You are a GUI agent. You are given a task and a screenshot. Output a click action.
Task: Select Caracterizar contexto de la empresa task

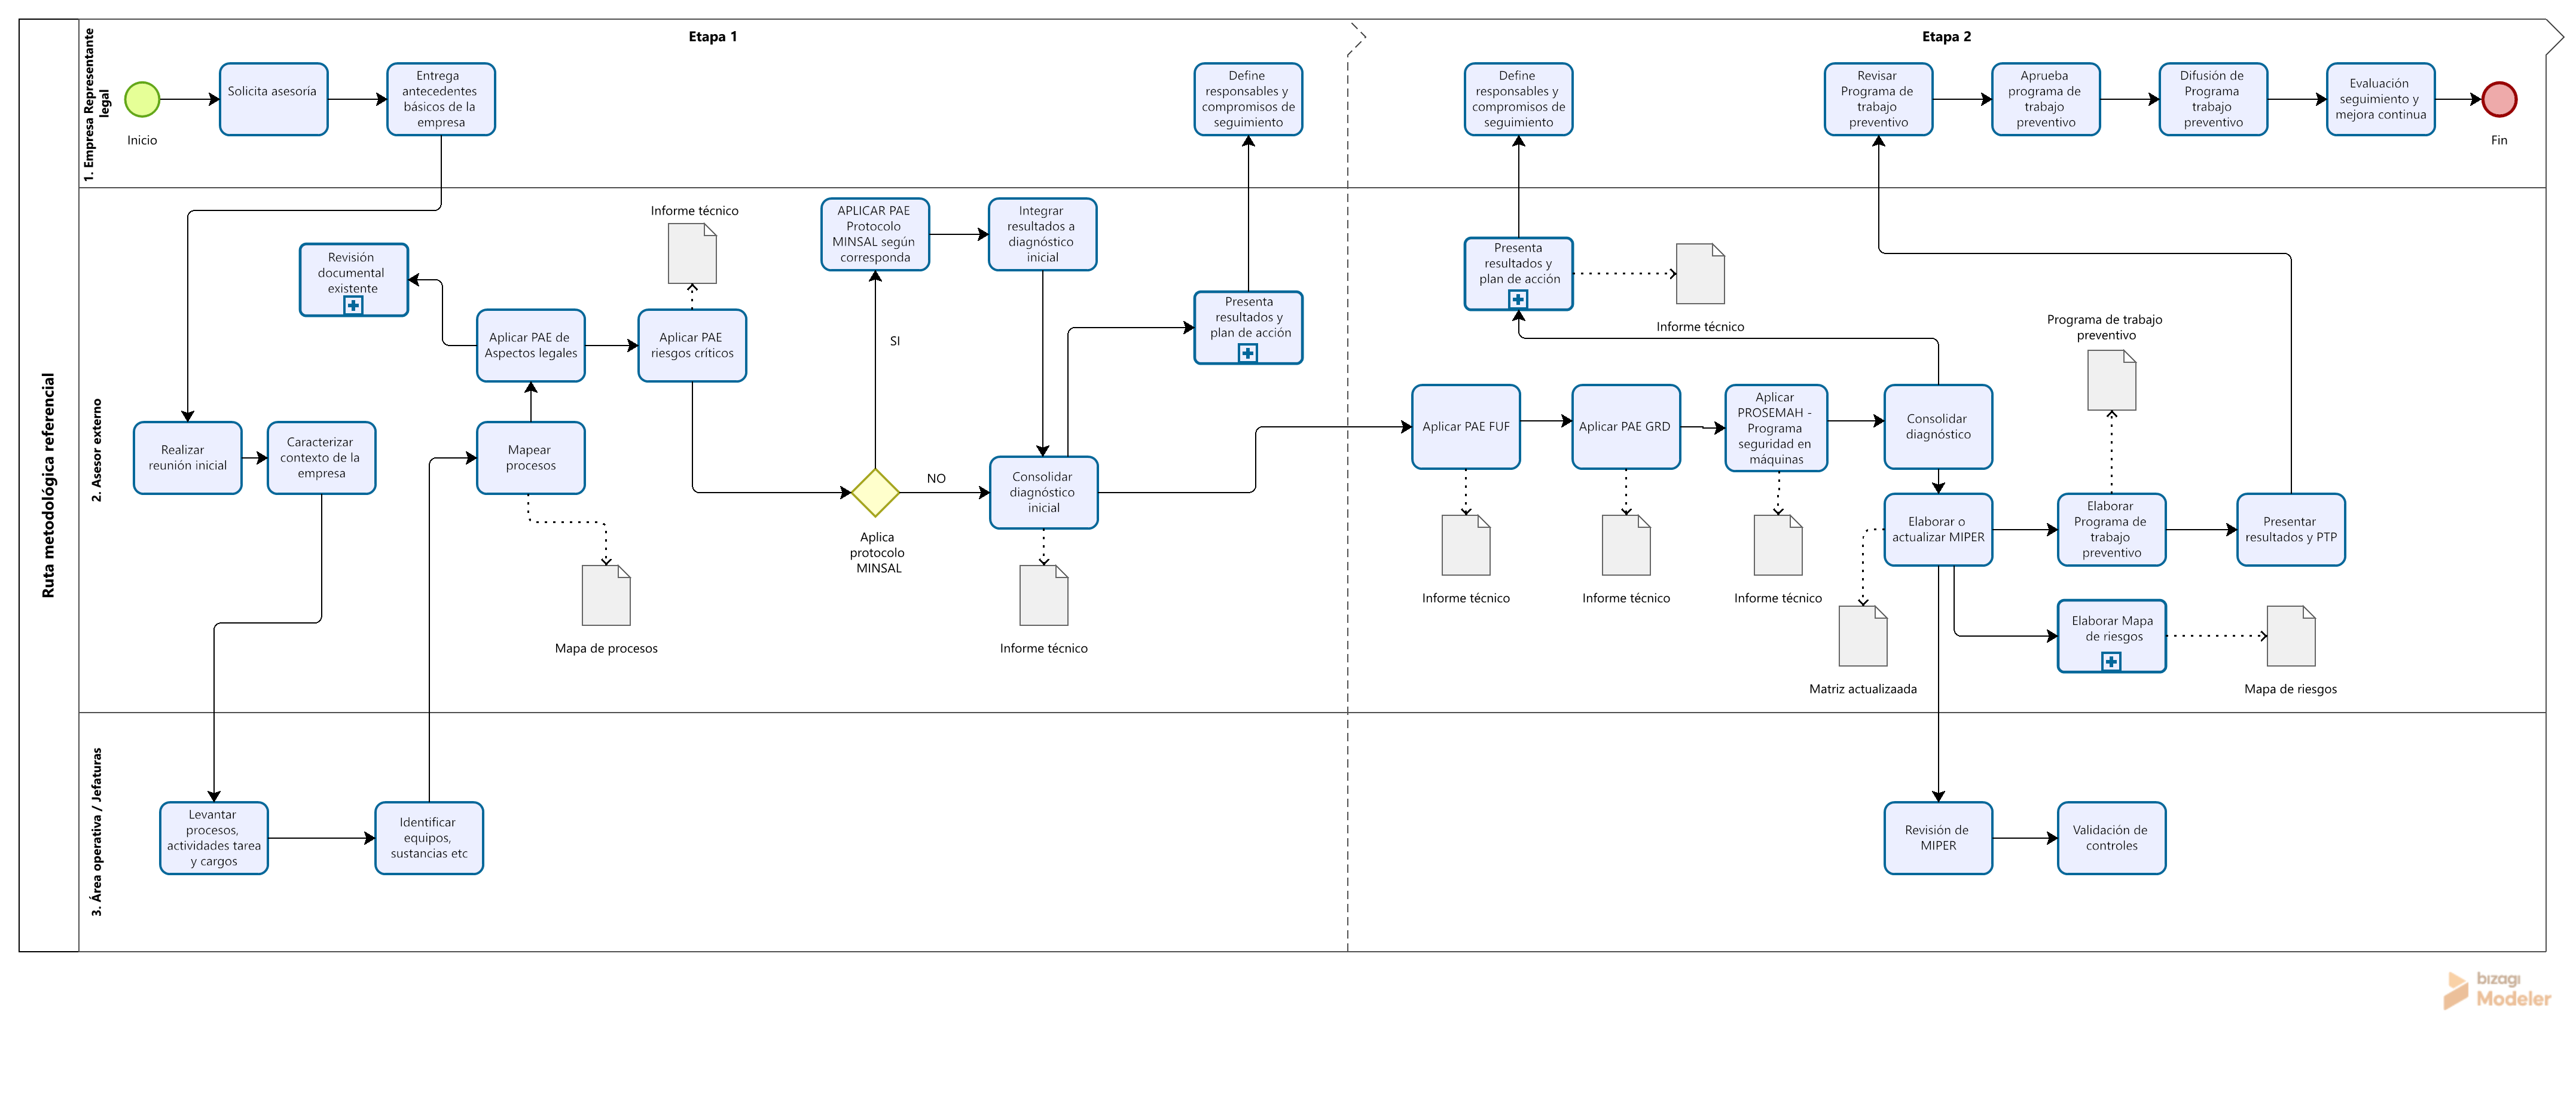[x=321, y=458]
